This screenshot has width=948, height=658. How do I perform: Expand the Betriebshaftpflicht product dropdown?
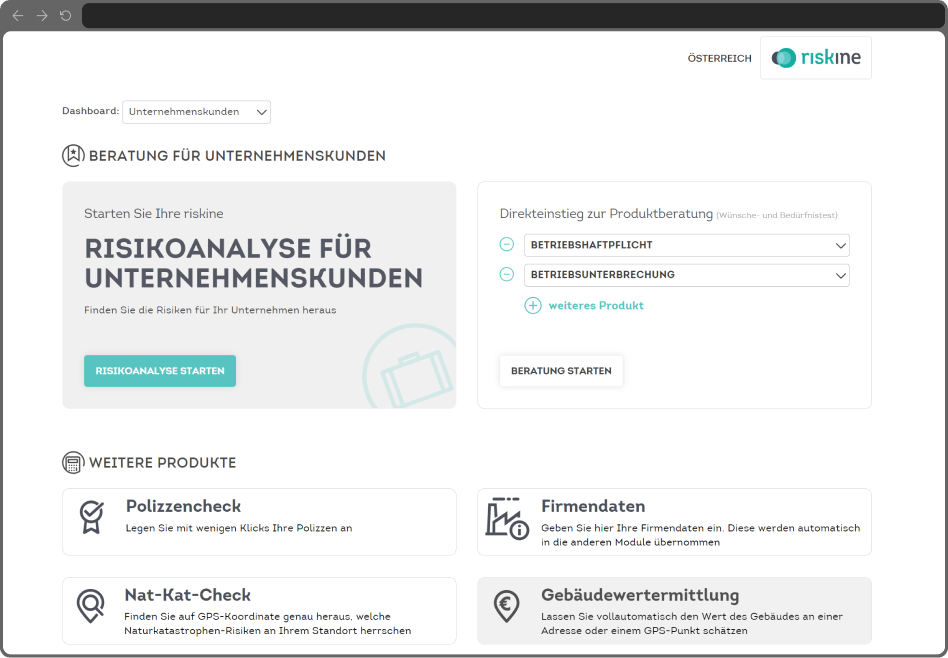point(687,245)
